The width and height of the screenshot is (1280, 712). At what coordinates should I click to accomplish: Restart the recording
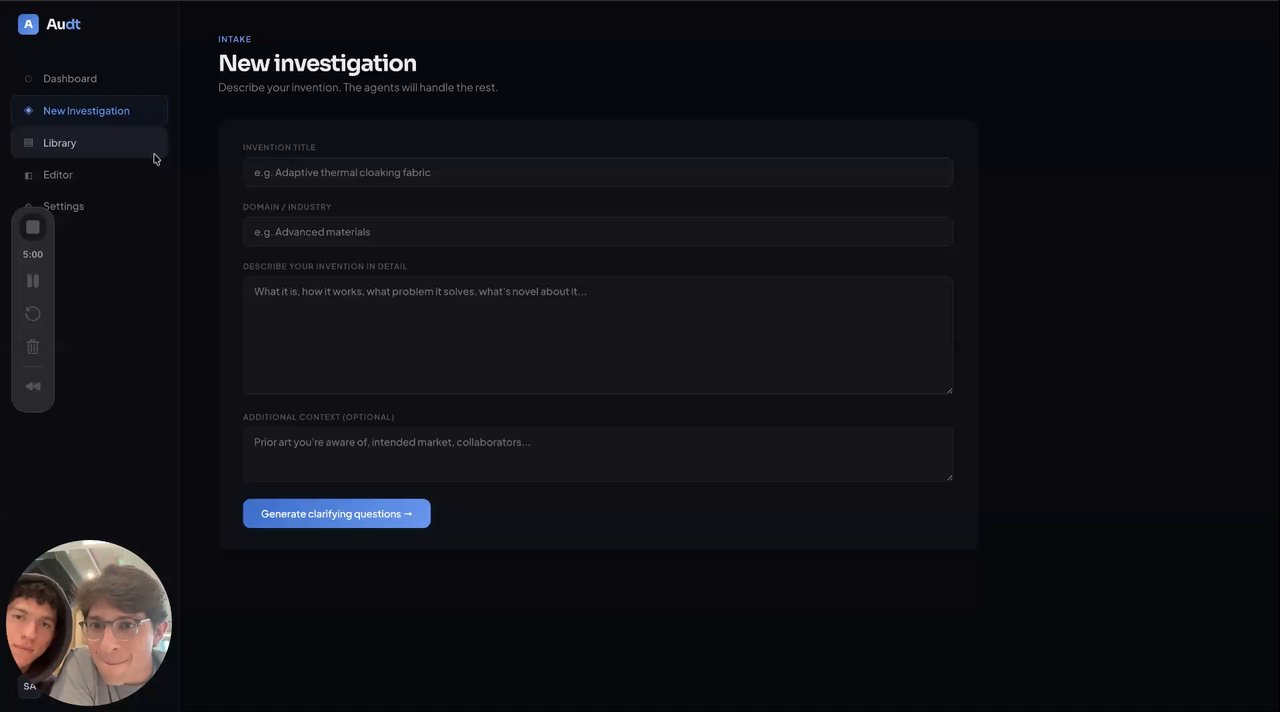click(33, 314)
